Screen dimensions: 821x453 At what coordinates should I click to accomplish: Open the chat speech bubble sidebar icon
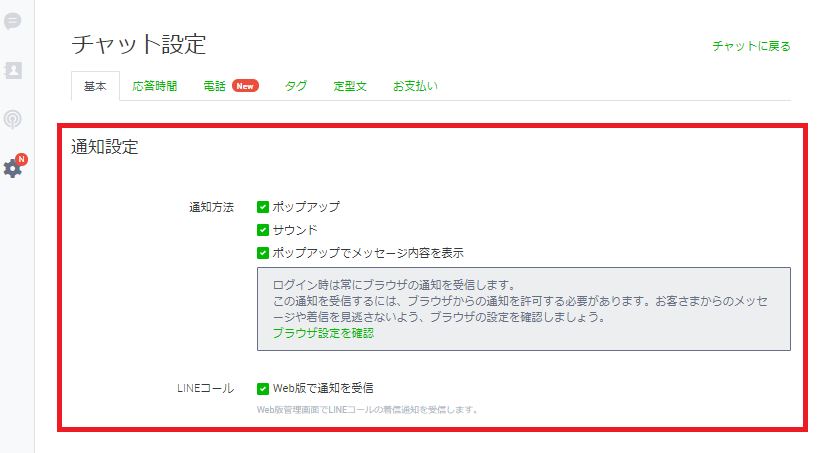pyautogui.click(x=13, y=21)
